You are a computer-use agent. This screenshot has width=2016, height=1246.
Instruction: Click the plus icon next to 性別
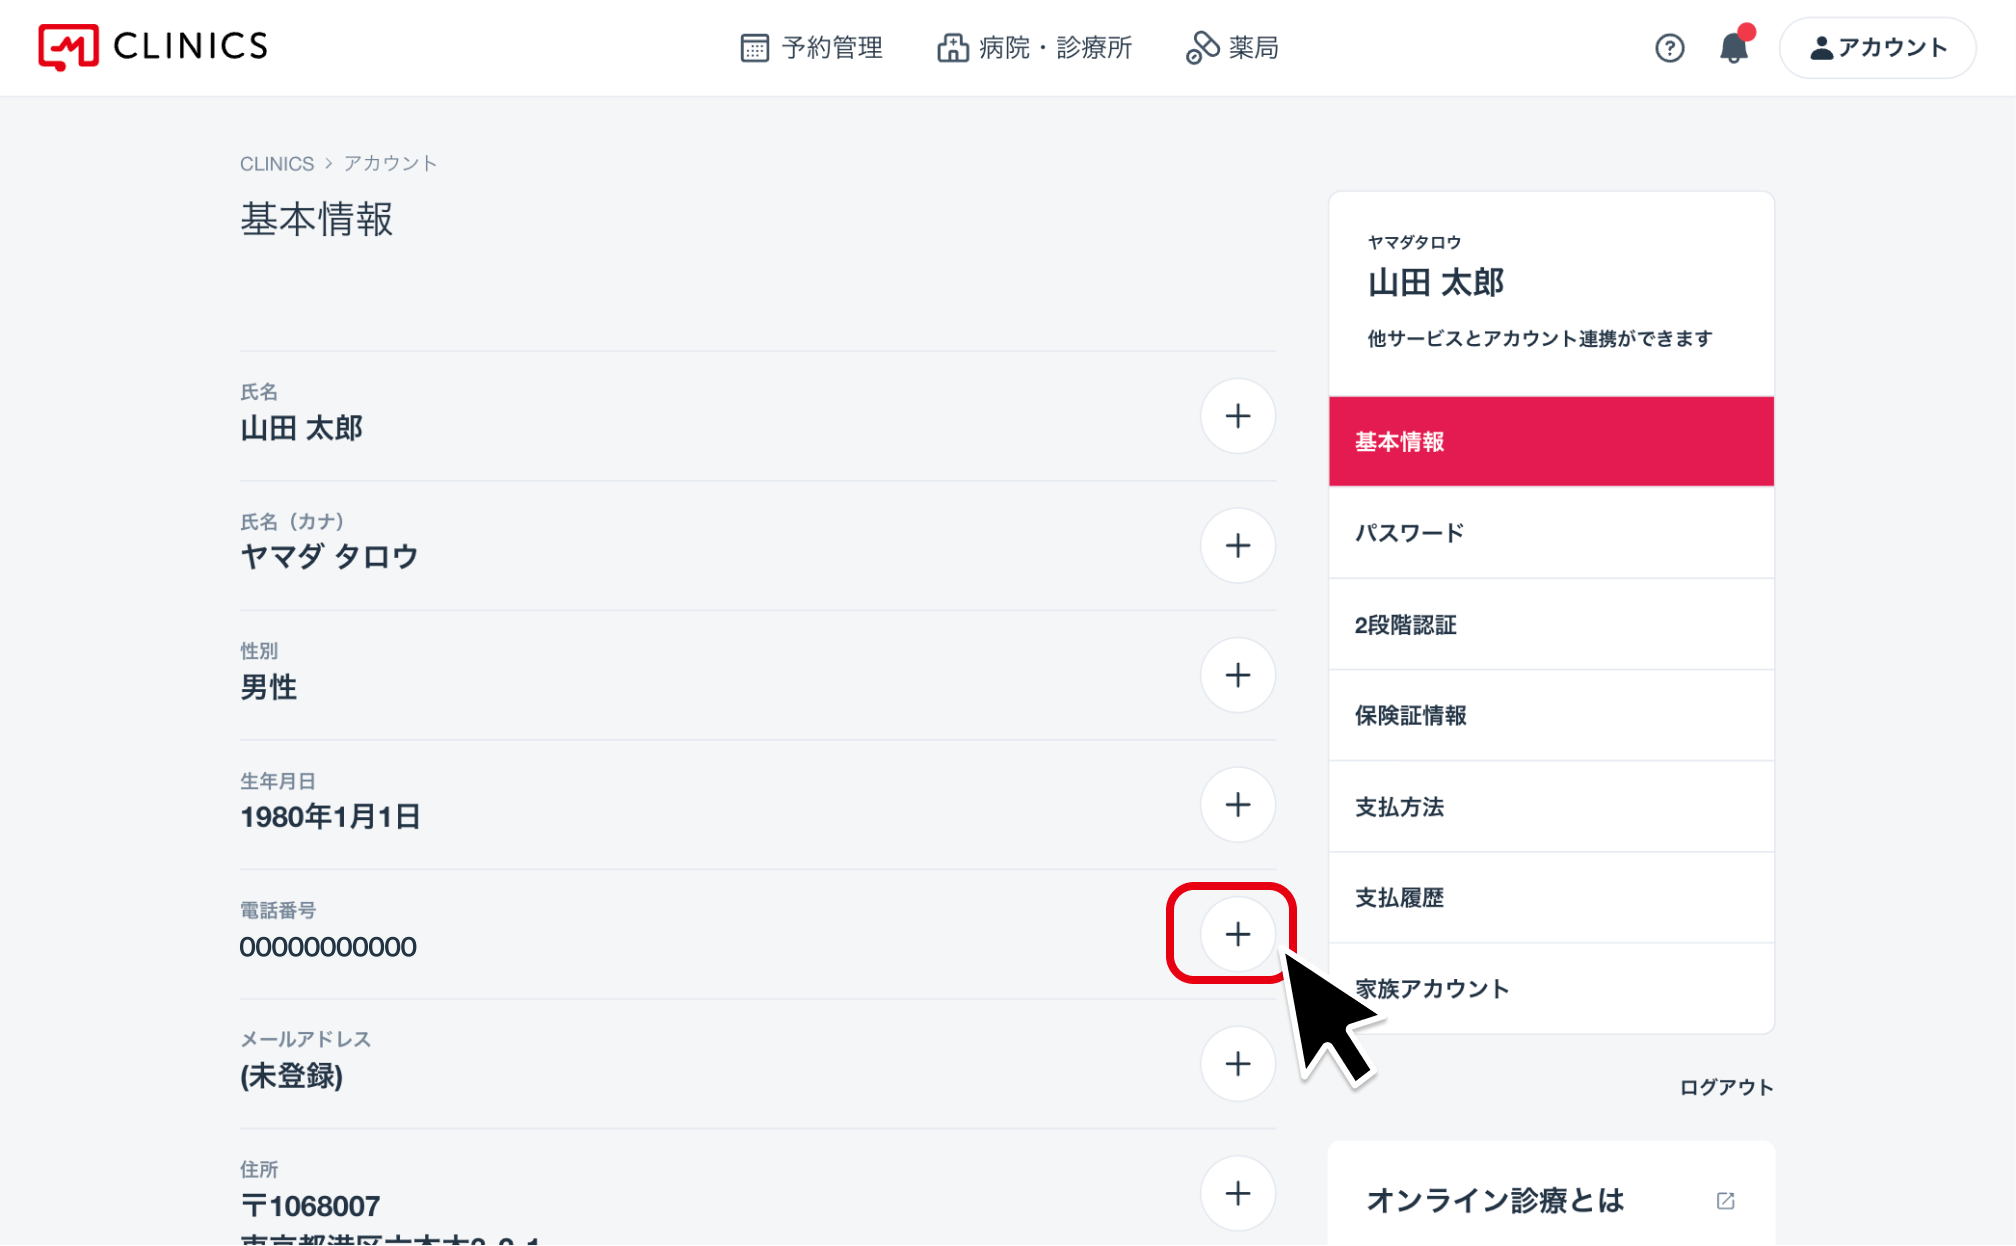pos(1238,675)
